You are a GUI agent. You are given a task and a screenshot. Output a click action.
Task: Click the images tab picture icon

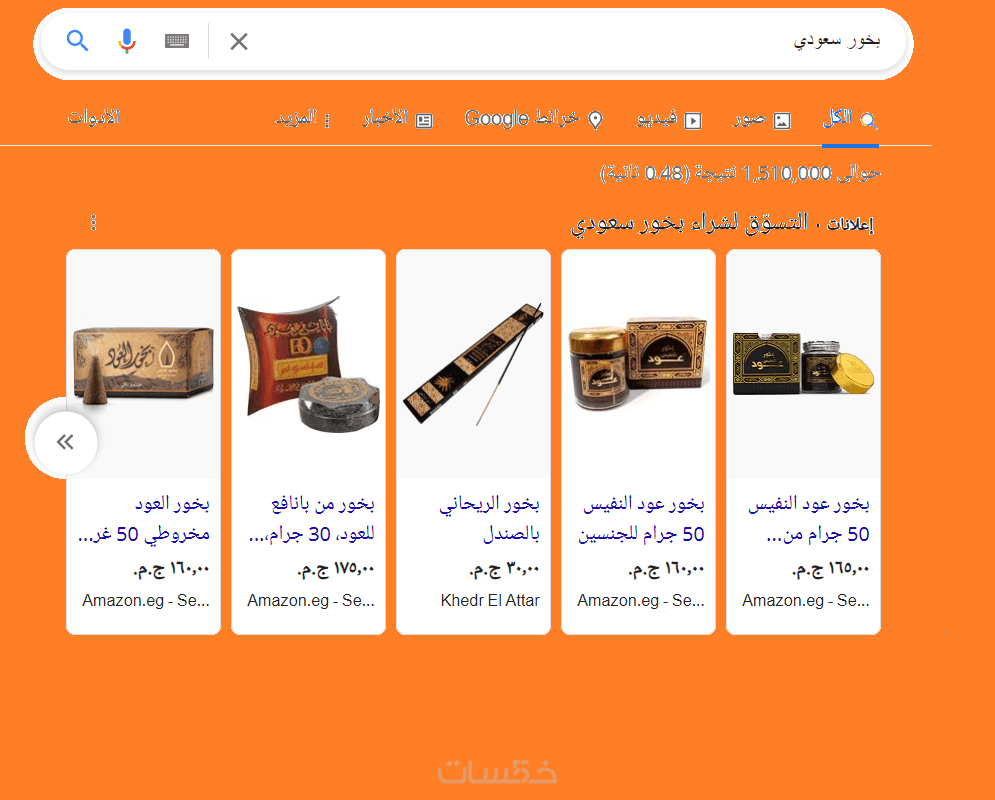pyautogui.click(x=782, y=121)
